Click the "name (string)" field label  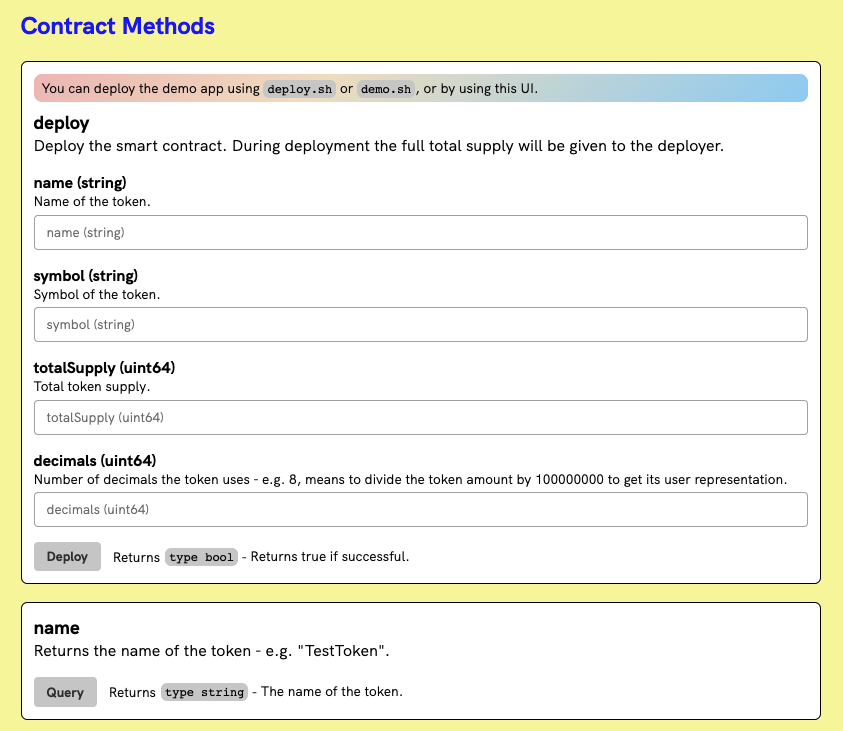[80, 183]
